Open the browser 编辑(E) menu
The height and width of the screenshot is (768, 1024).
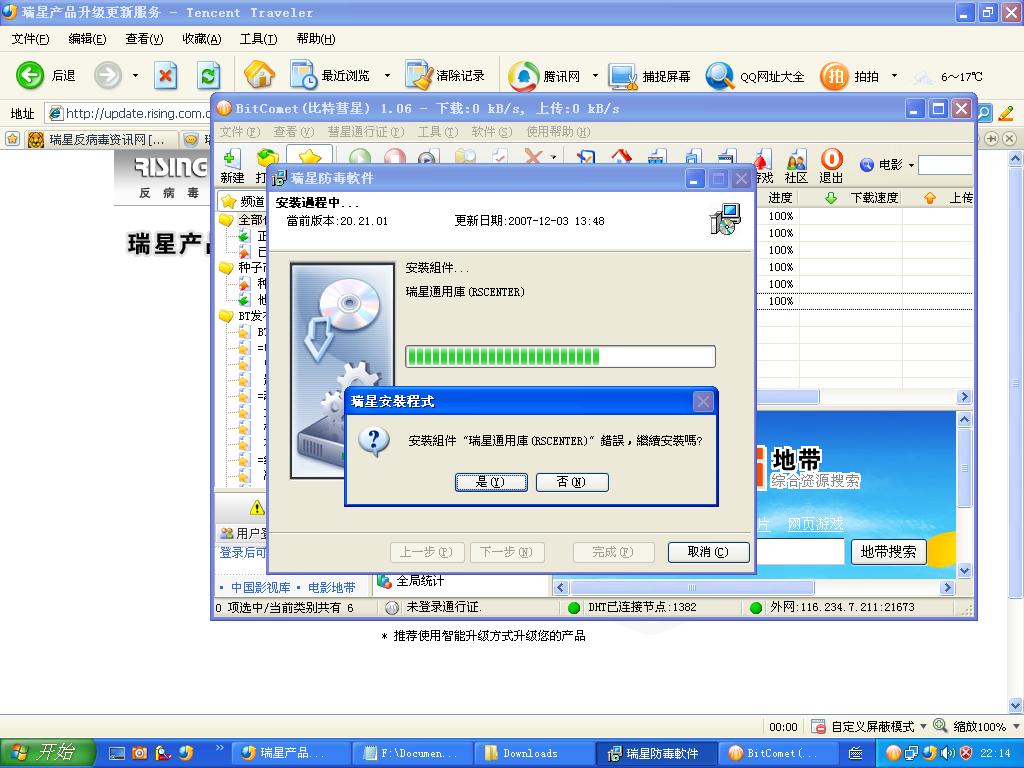[x=87, y=39]
